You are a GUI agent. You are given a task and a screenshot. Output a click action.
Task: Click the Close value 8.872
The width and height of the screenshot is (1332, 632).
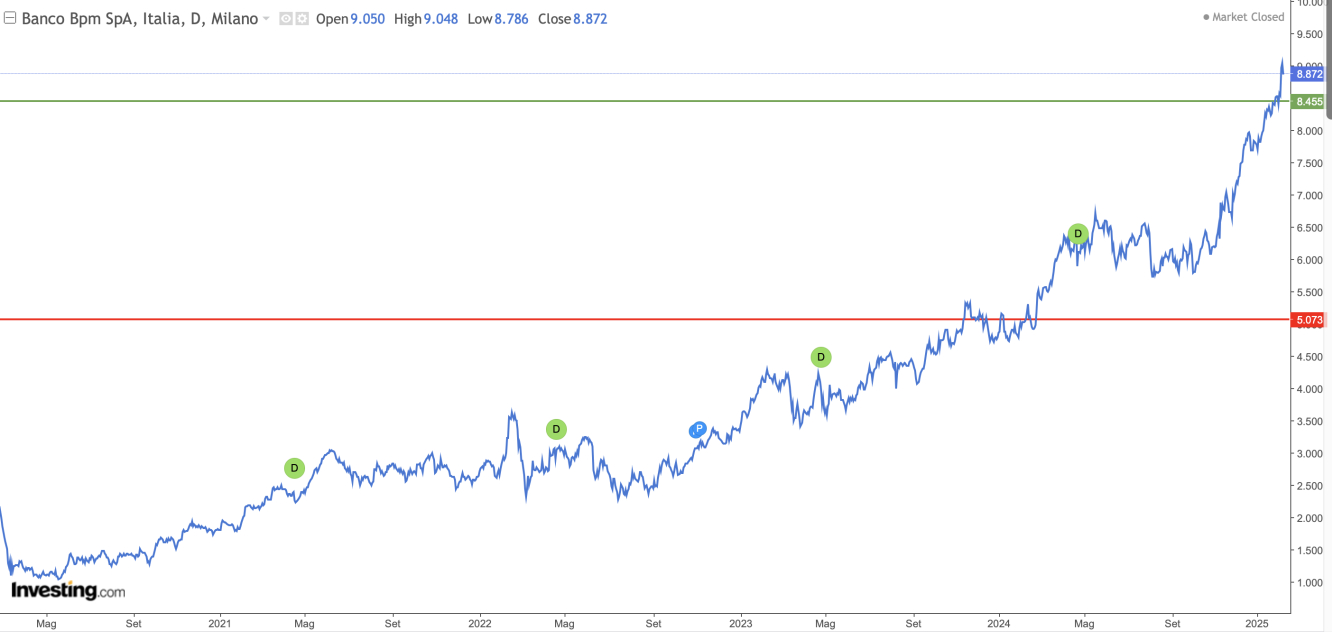coord(590,19)
